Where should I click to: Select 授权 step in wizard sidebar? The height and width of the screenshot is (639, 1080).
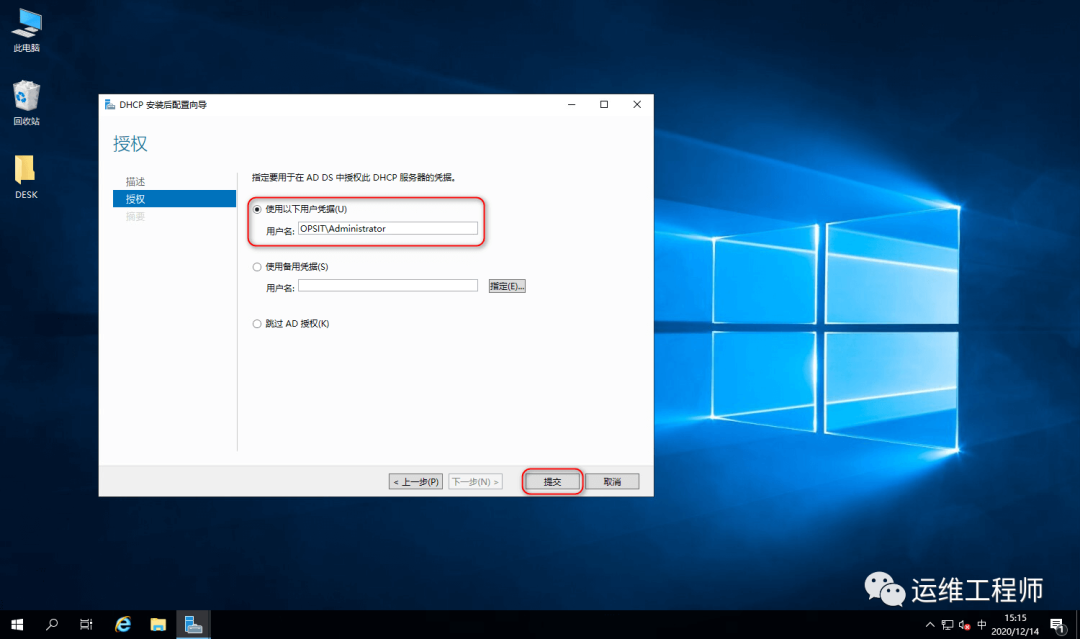click(x=174, y=199)
